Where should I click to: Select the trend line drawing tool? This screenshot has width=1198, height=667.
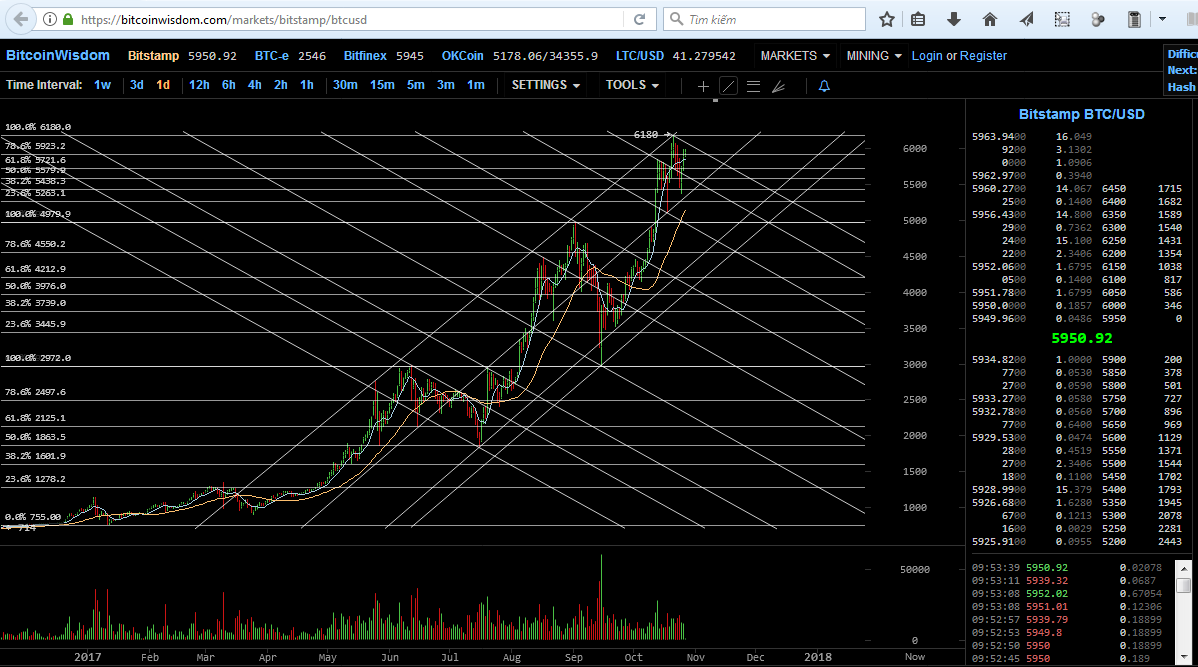point(728,86)
